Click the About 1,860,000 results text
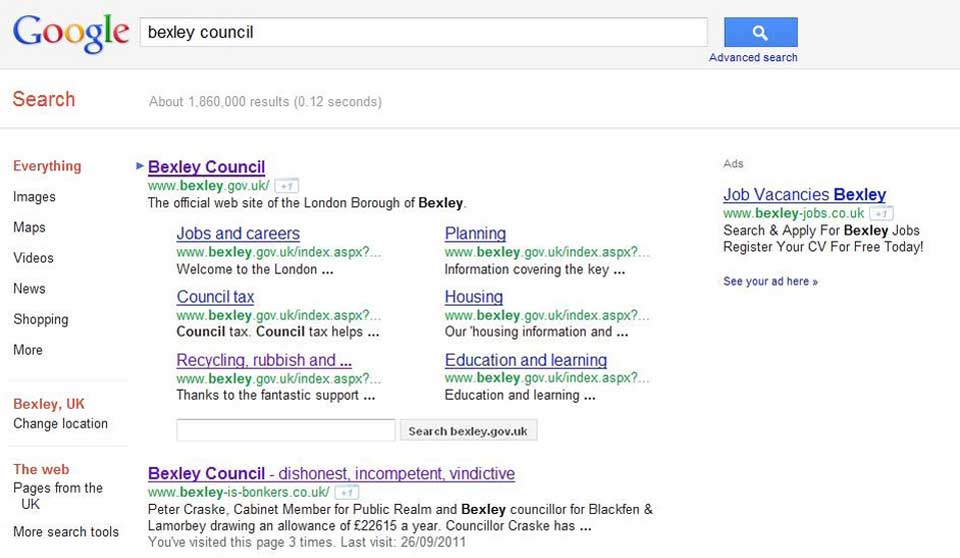Image resolution: width=960 pixels, height=558 pixels. pyautogui.click(x=265, y=102)
